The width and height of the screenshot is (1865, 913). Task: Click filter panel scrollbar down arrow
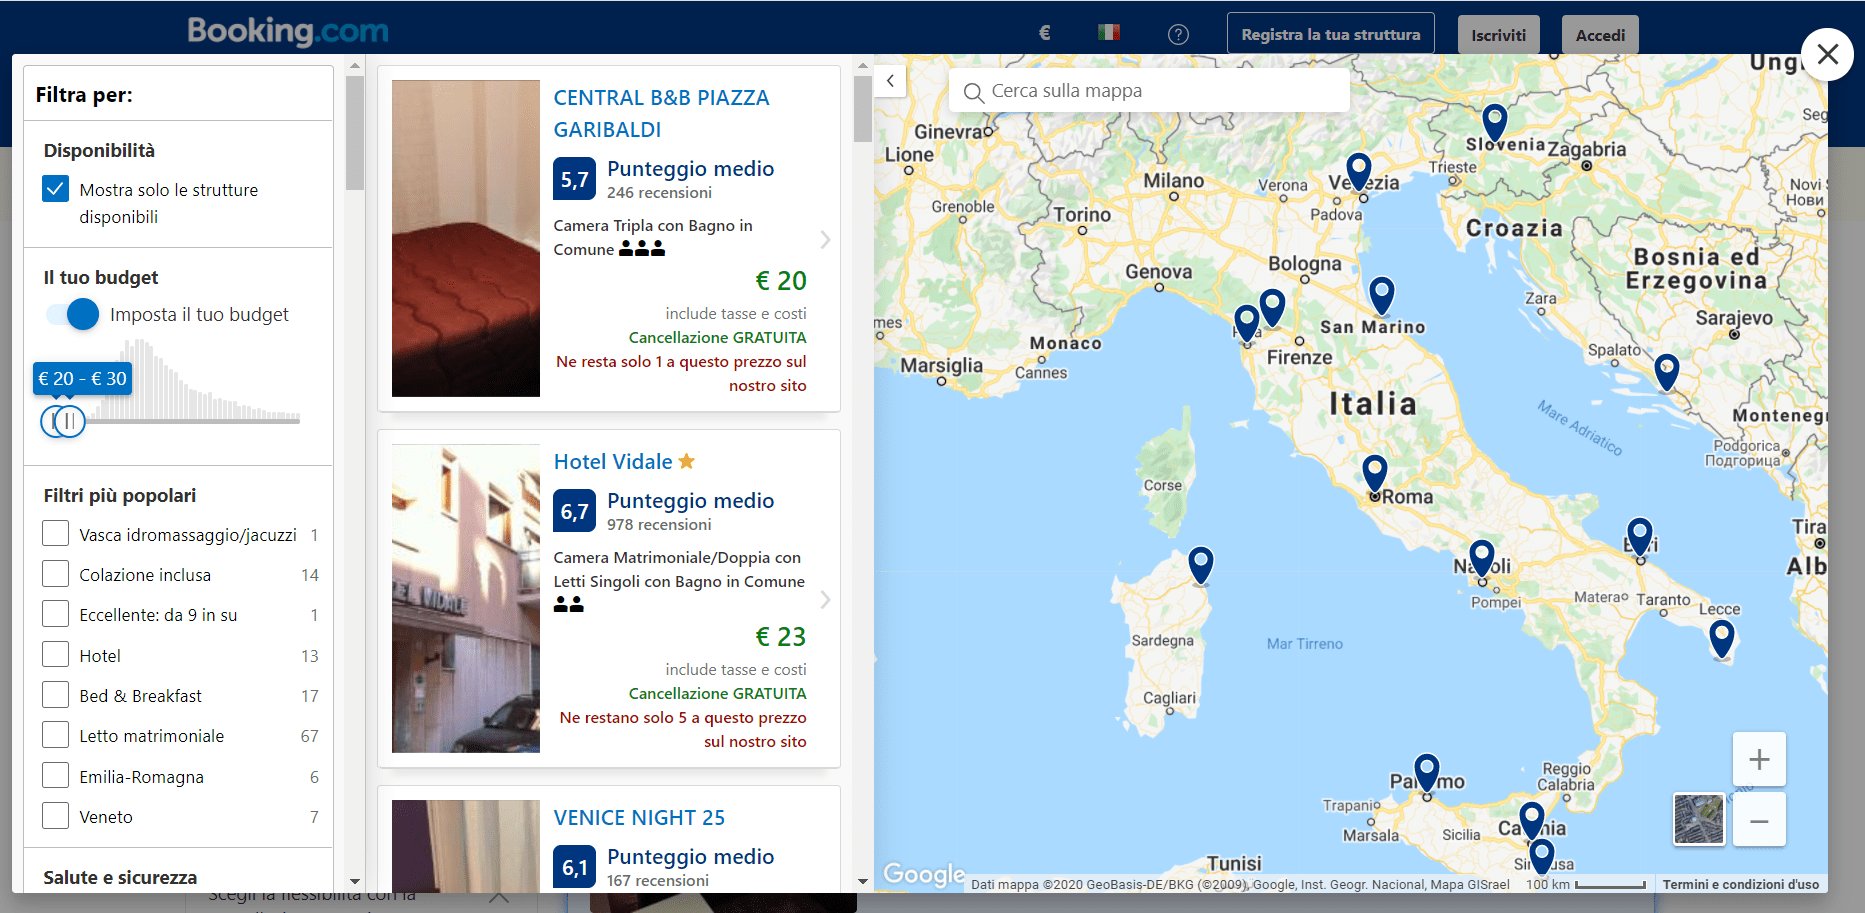355,882
